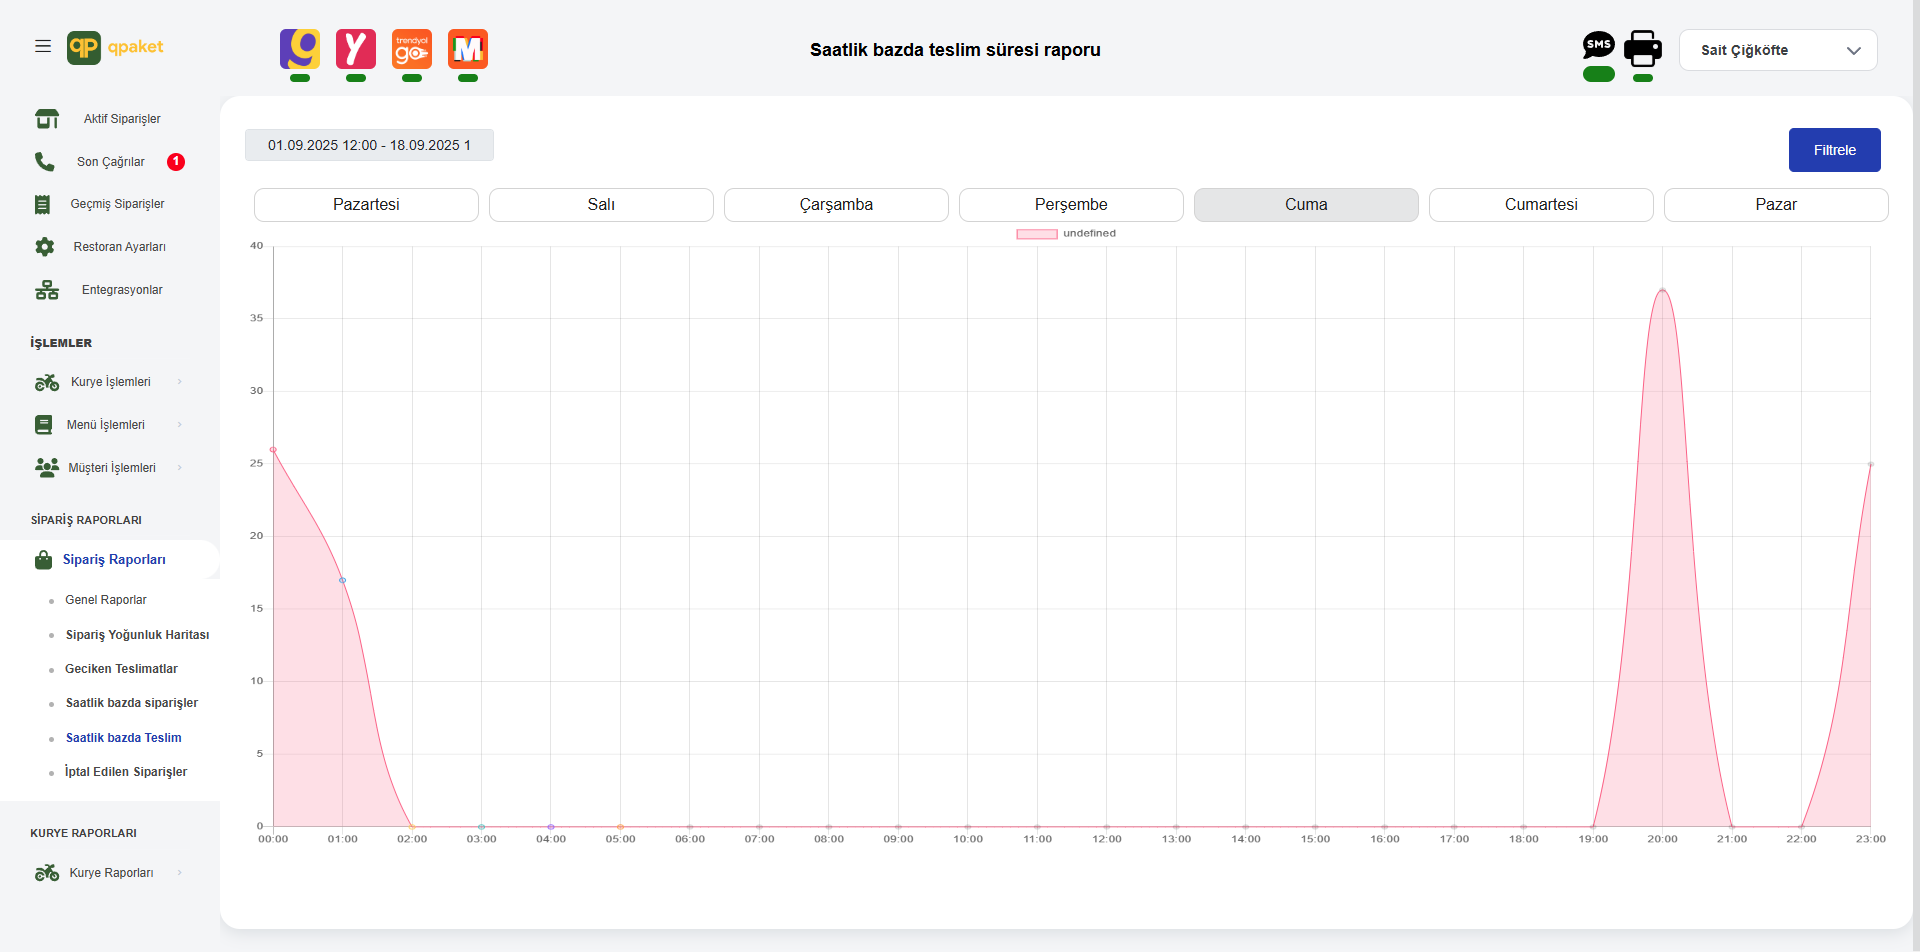Open Restoran Ayarları gear icon
The height and width of the screenshot is (952, 1920).
pos(45,247)
